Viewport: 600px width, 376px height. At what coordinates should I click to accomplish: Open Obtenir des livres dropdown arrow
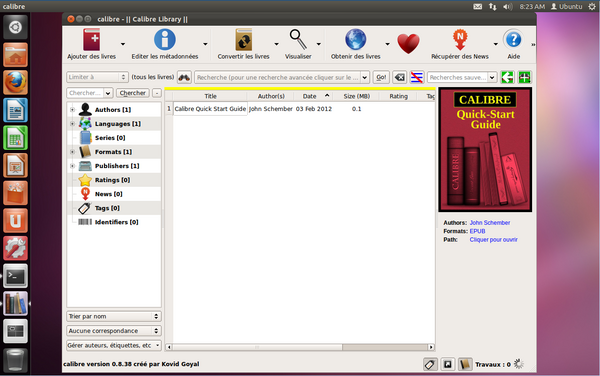click(x=387, y=44)
